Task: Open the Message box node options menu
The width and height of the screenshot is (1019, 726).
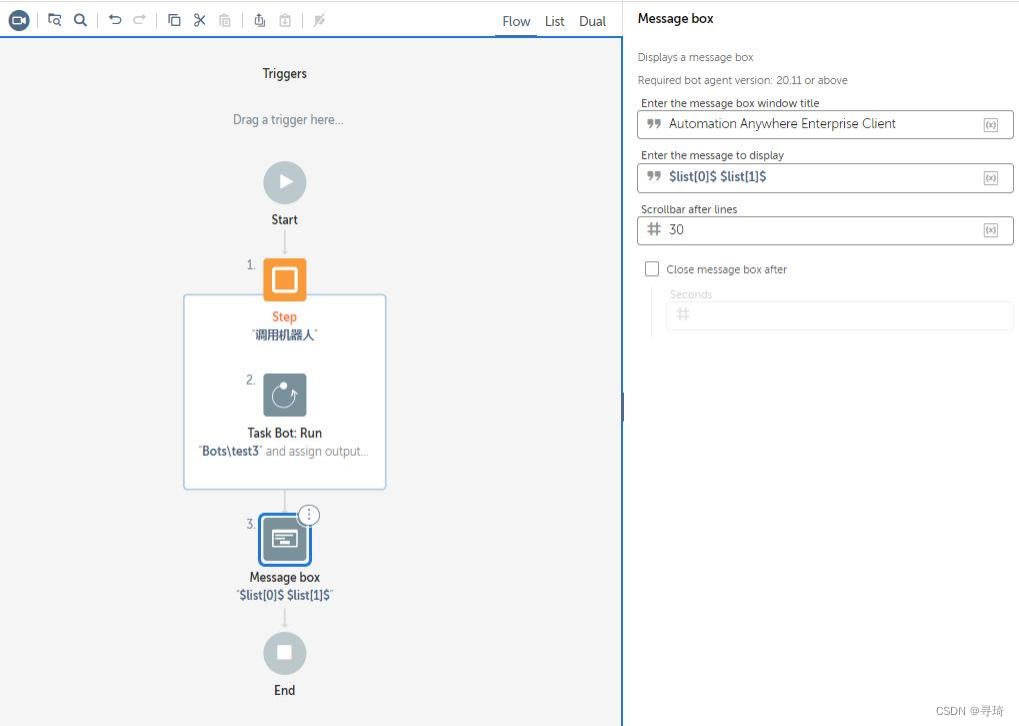Action: [x=308, y=514]
